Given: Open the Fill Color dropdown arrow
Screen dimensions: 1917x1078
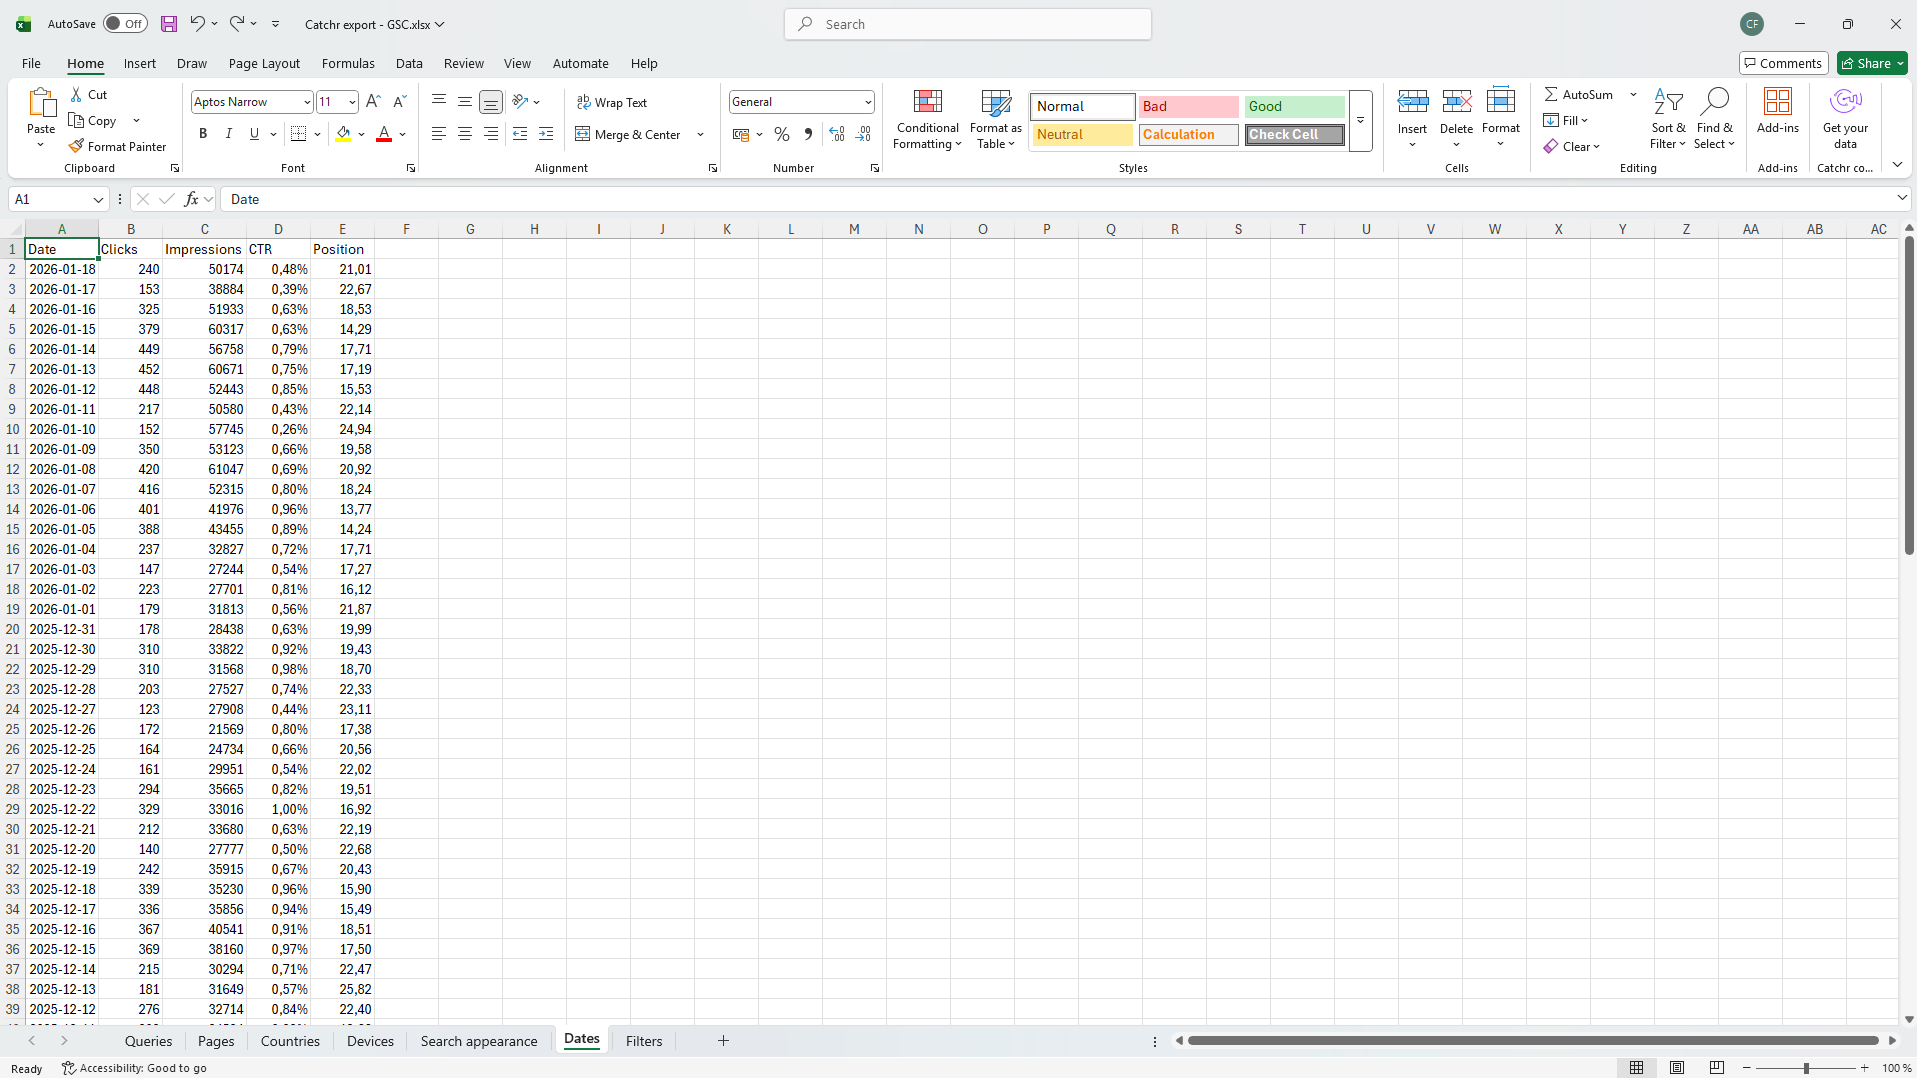Looking at the screenshot, I should tap(362, 134).
